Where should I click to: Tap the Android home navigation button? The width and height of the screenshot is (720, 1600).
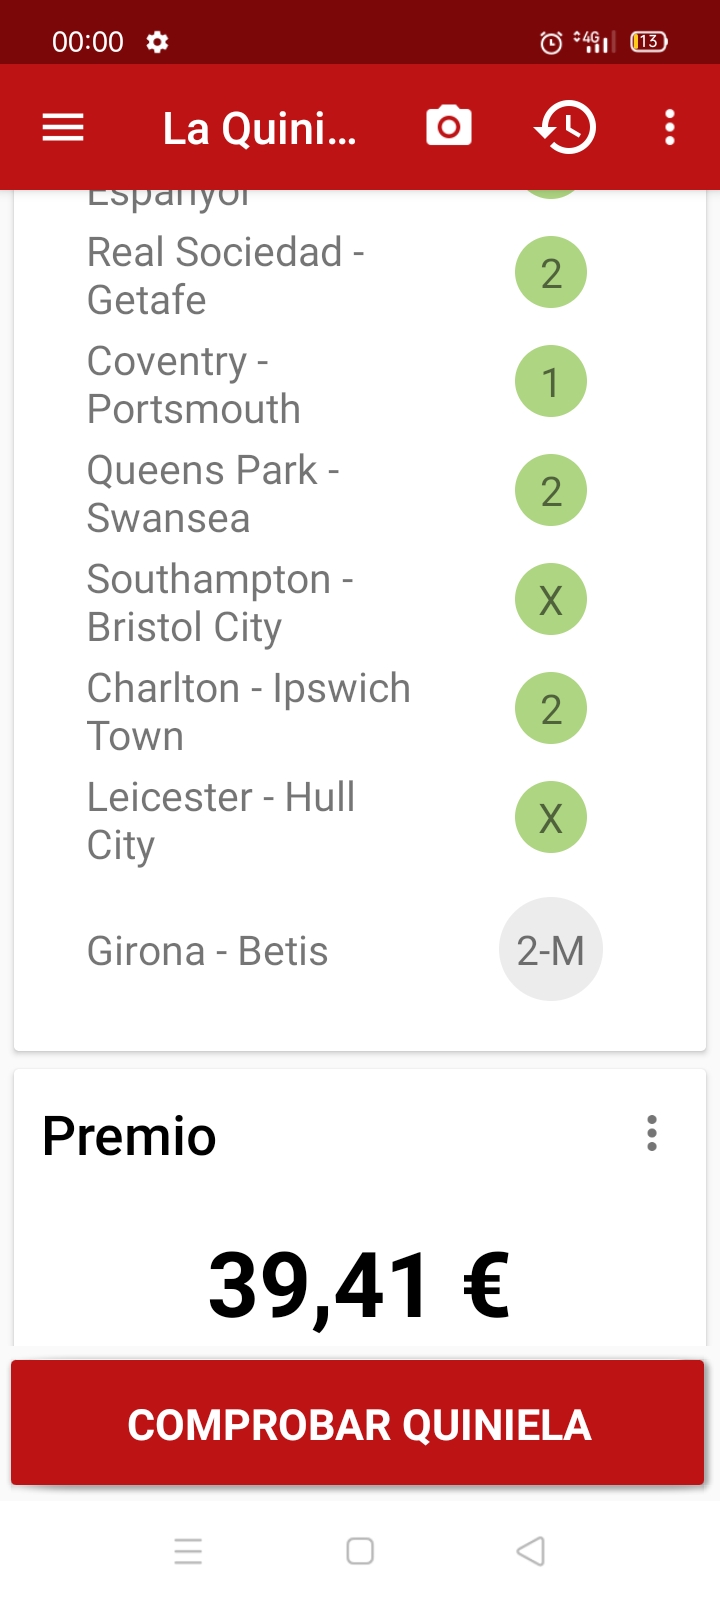[x=360, y=1551]
